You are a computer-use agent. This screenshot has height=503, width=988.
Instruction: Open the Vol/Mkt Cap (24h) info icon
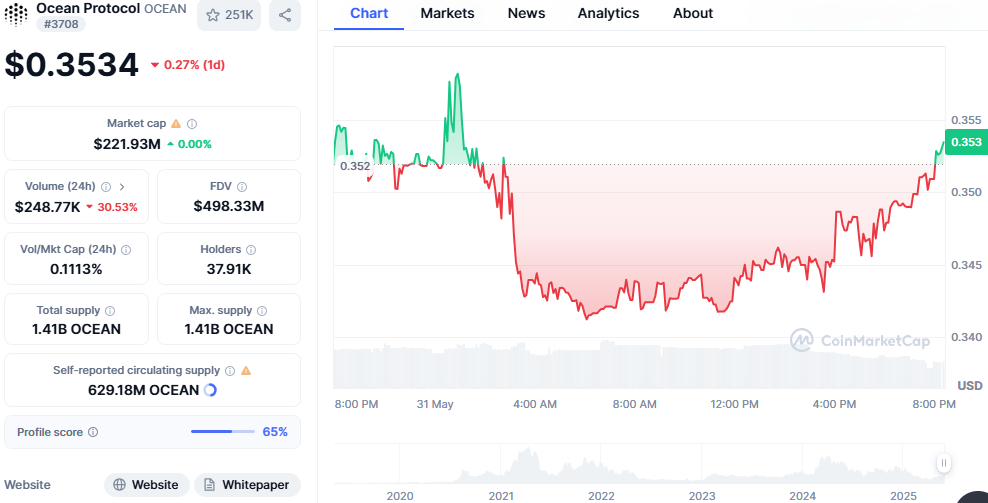pos(126,250)
